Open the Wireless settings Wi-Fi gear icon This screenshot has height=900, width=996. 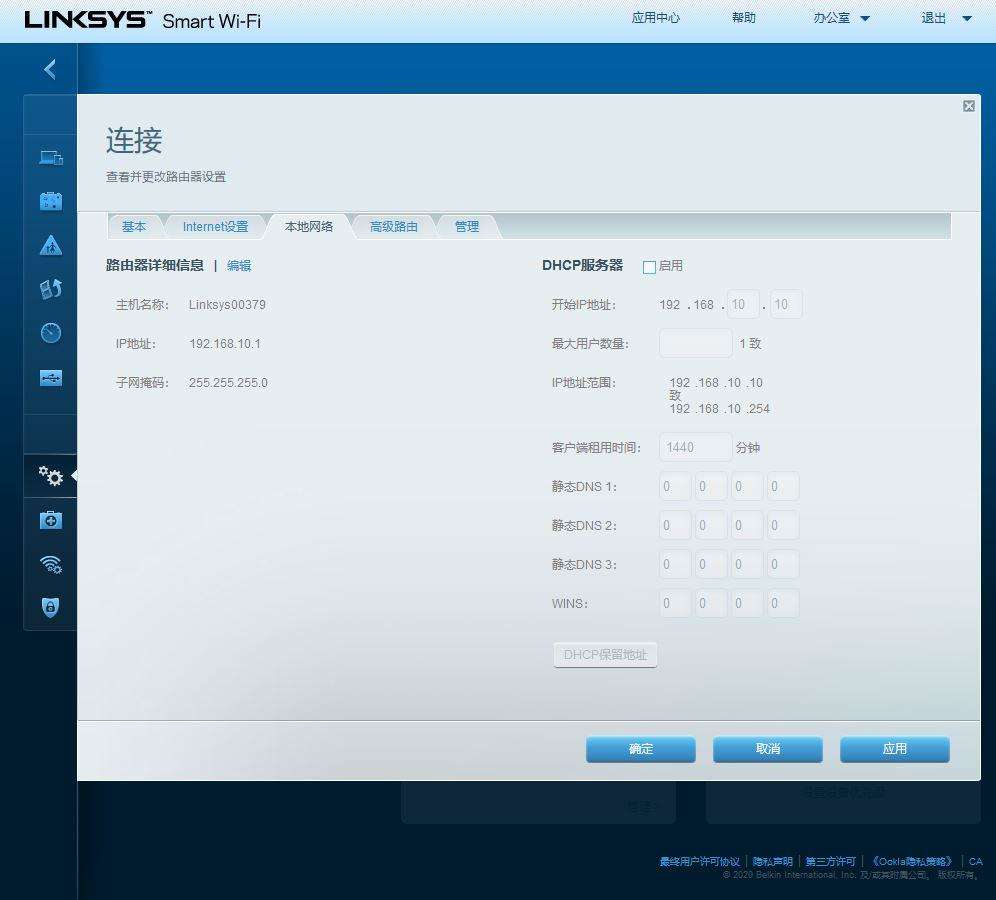coord(51,564)
